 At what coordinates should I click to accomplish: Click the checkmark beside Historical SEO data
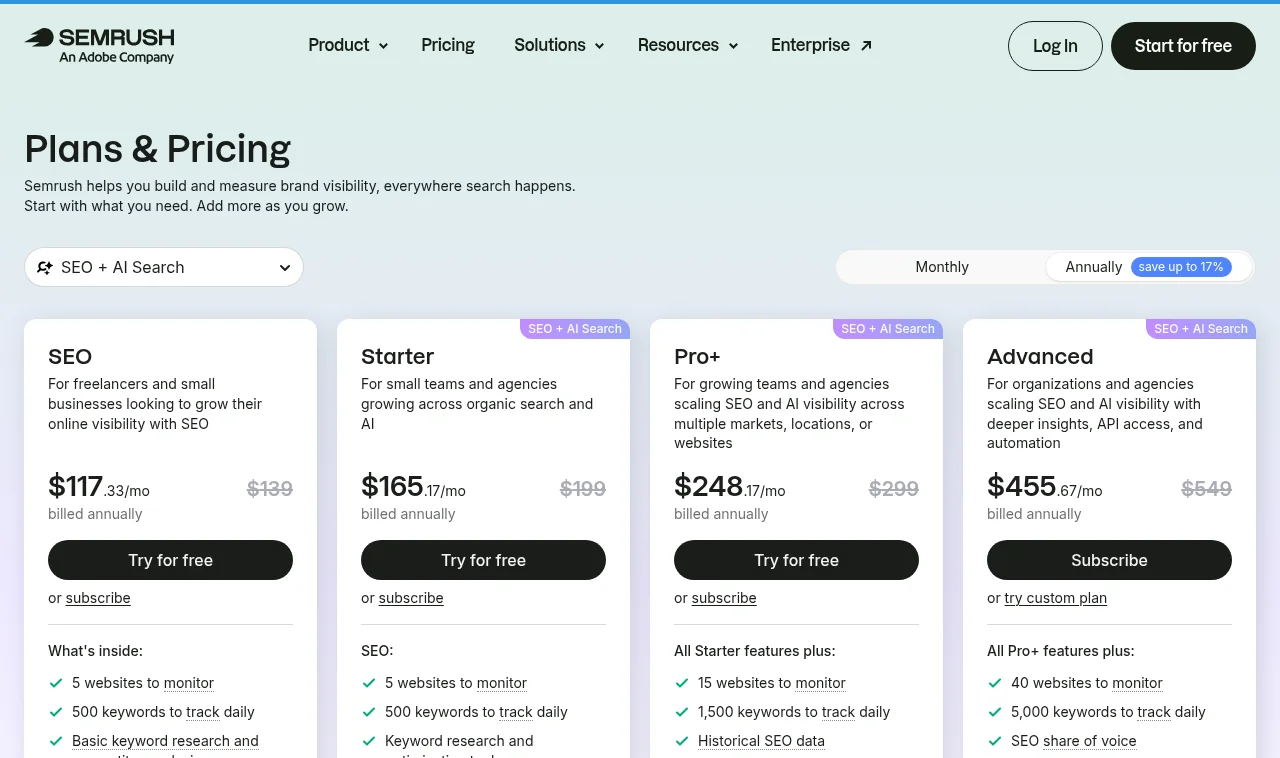pos(682,741)
